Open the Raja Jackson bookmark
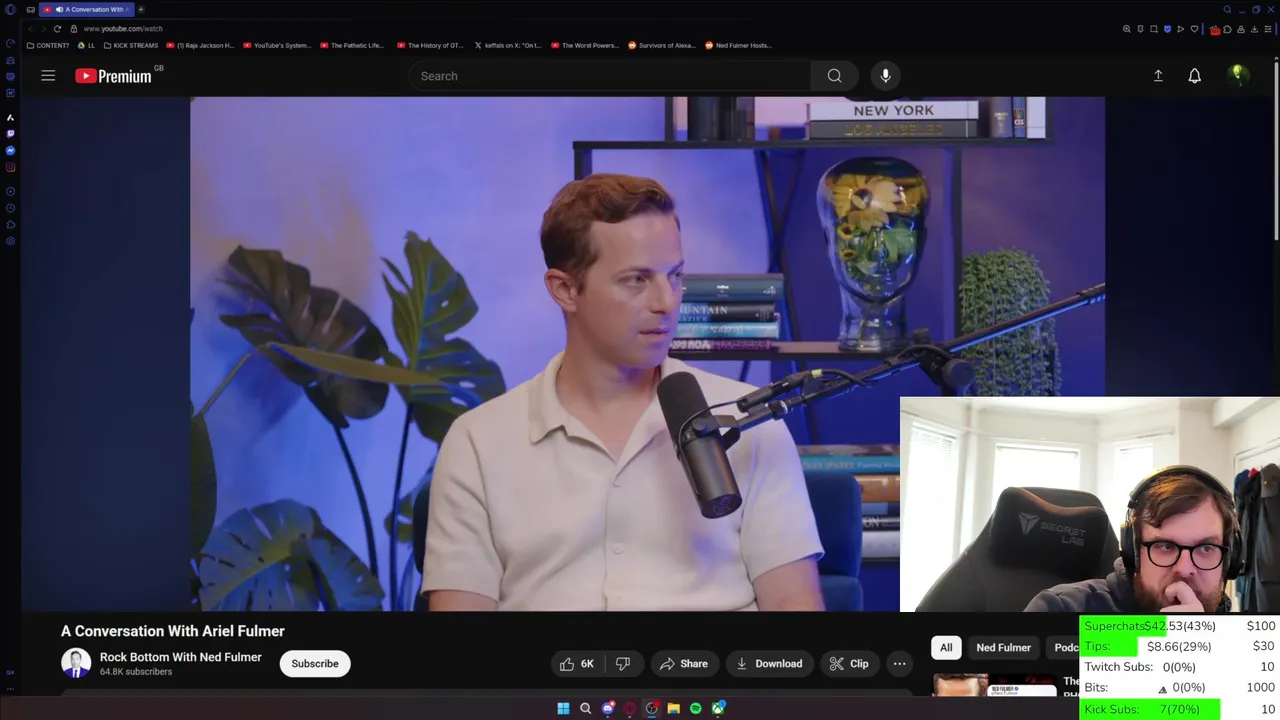This screenshot has height=720, width=1280. coord(200,45)
